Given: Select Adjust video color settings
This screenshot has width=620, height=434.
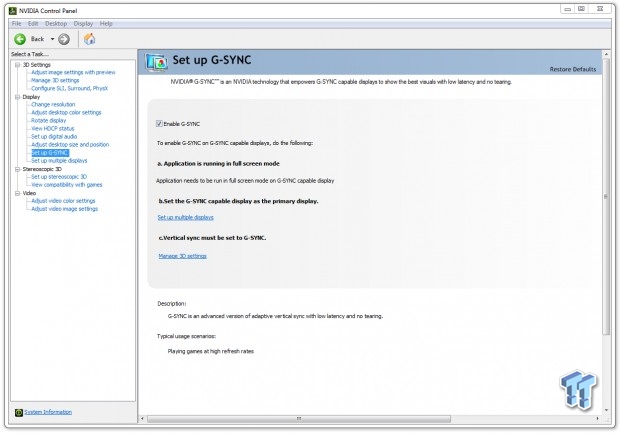Looking at the screenshot, I should pos(63,201).
